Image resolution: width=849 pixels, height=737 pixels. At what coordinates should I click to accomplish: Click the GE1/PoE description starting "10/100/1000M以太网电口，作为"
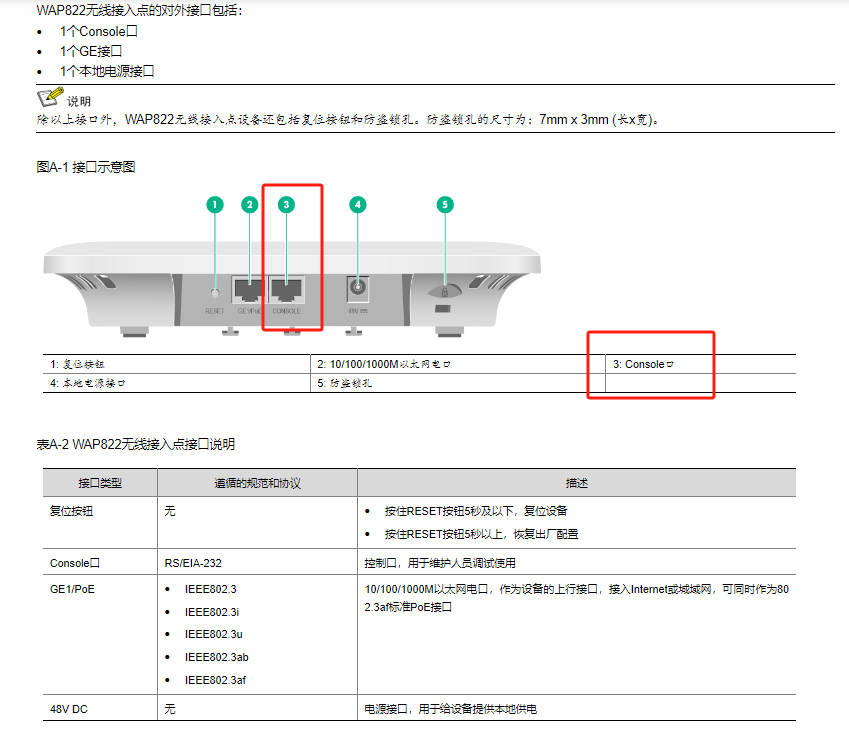point(577,598)
